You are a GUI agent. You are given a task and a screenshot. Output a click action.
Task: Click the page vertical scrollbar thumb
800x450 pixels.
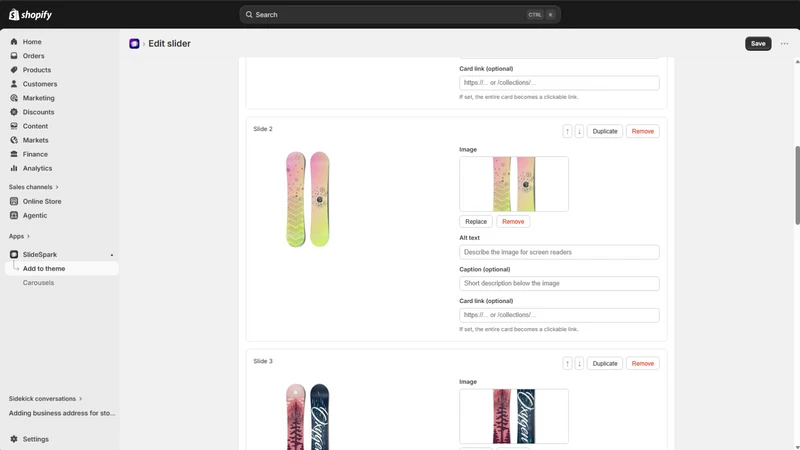(x=797, y=185)
